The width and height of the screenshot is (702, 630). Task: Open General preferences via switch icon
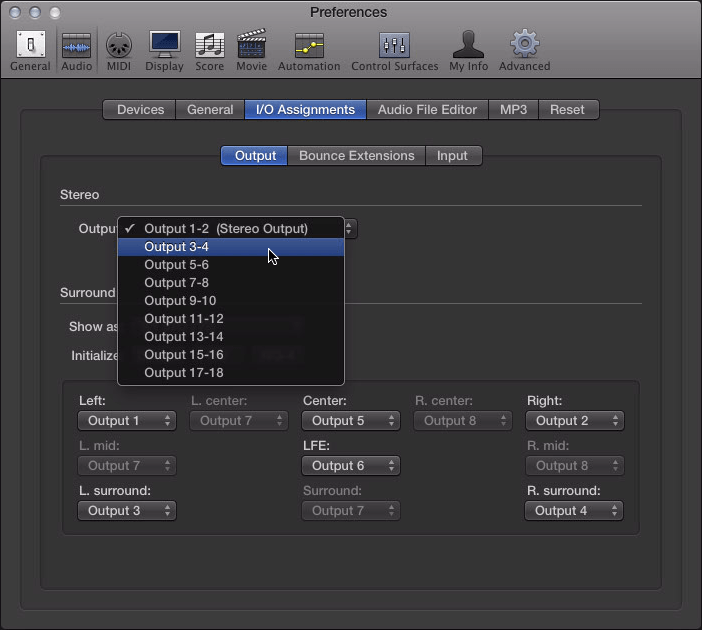pyautogui.click(x=30, y=51)
